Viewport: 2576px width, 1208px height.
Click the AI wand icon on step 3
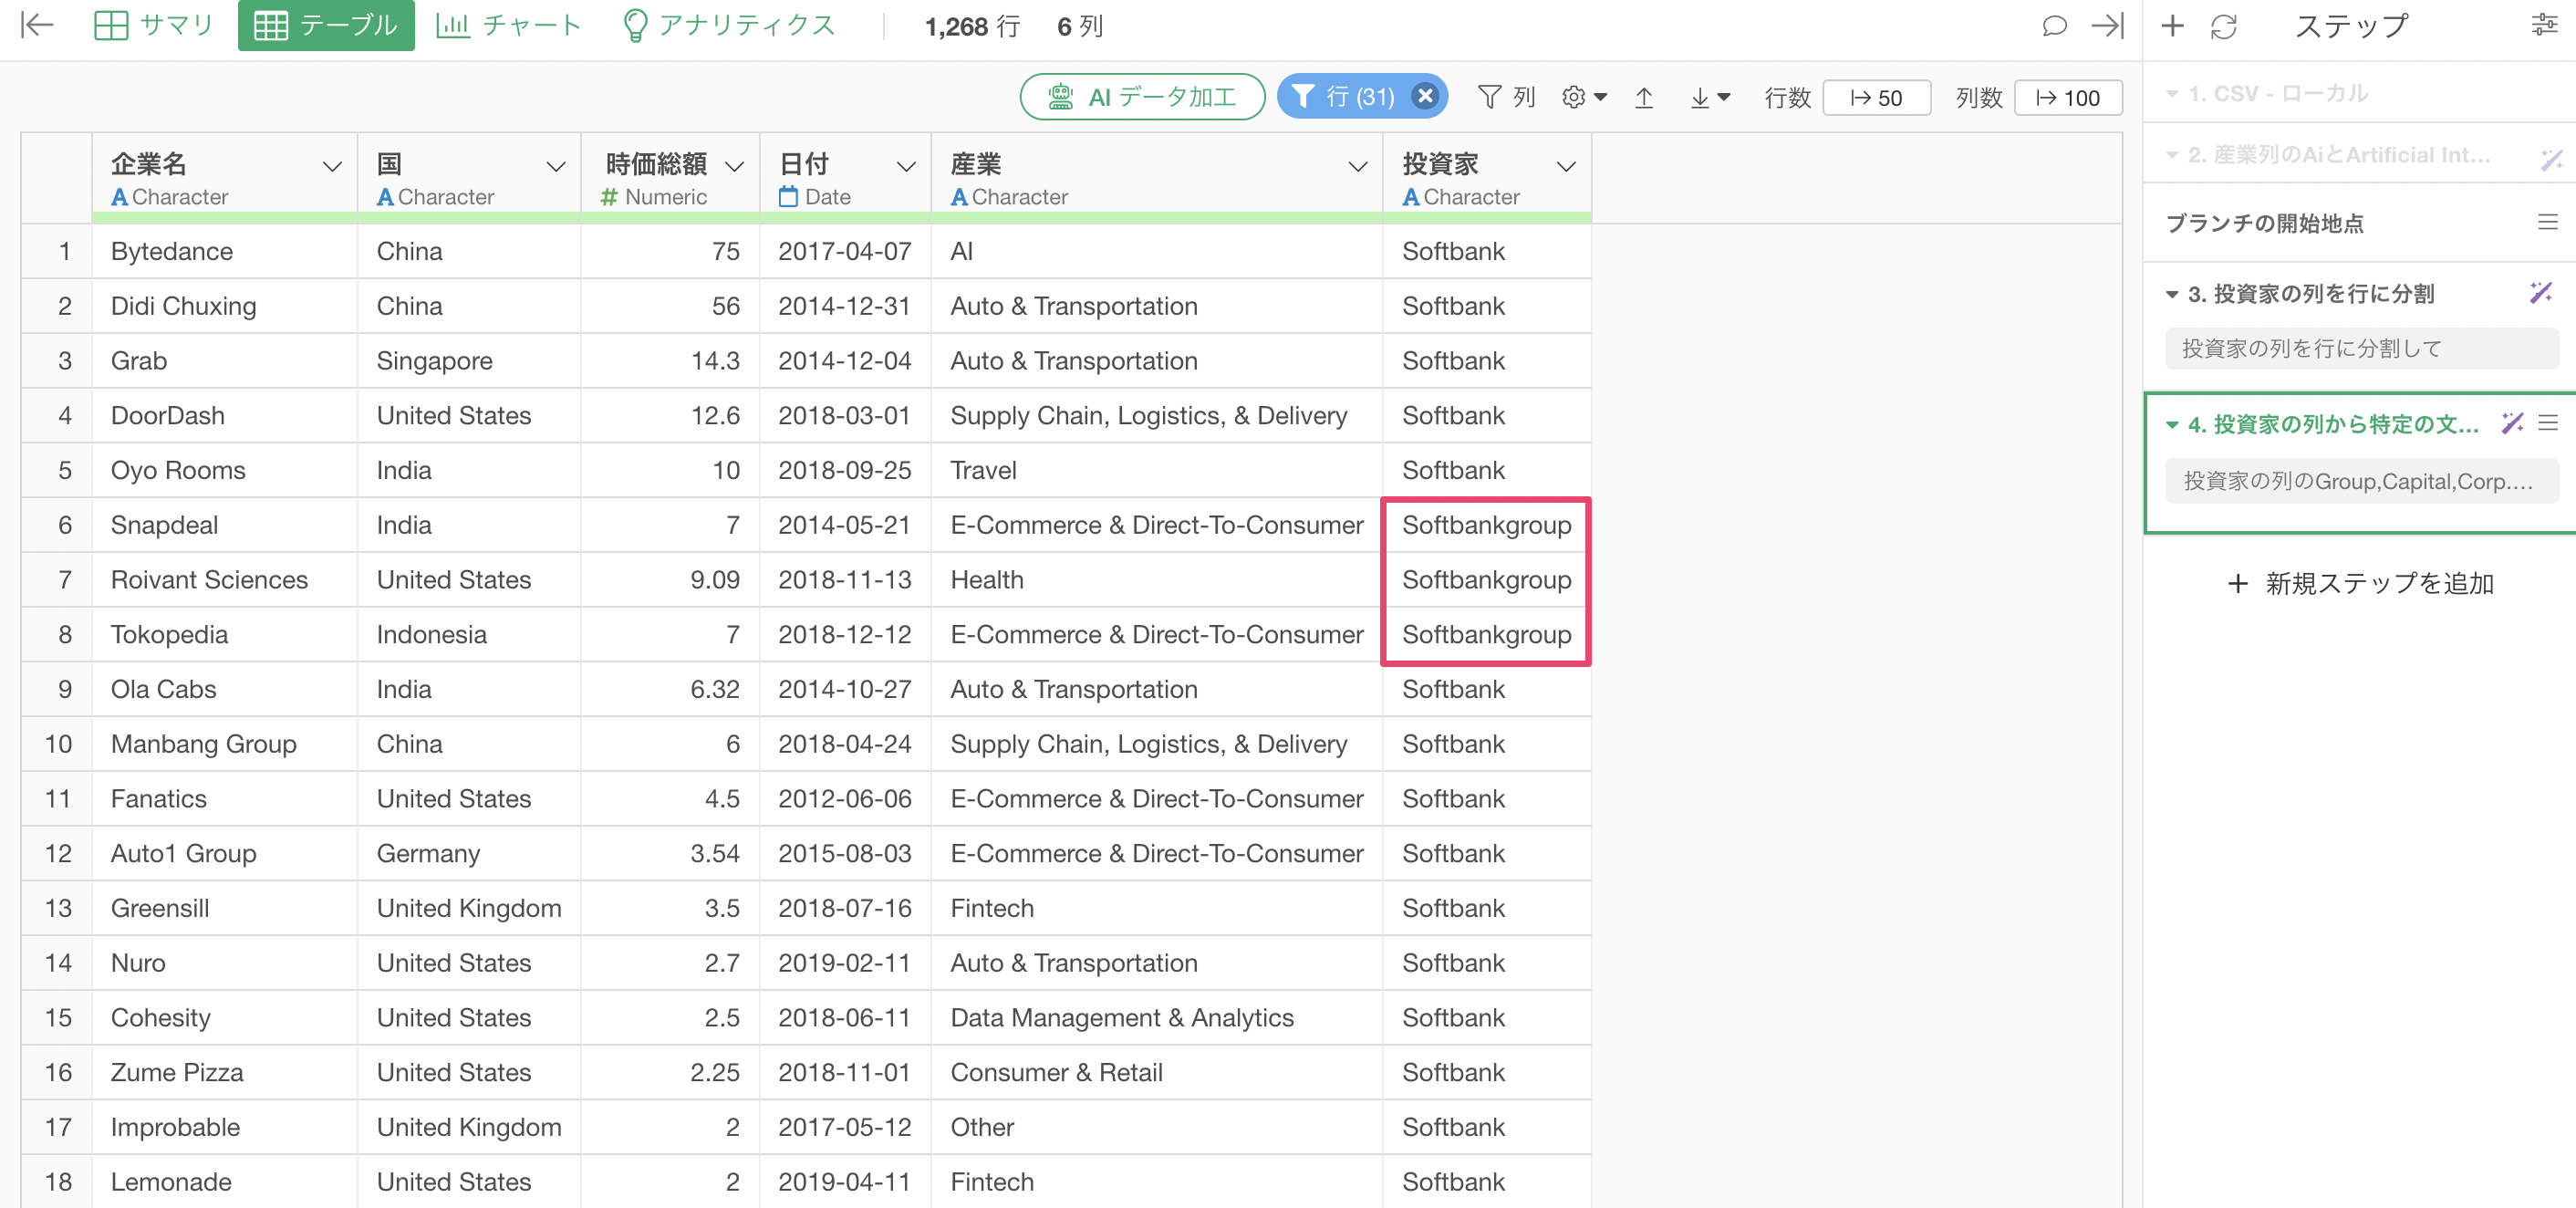[x=2540, y=293]
